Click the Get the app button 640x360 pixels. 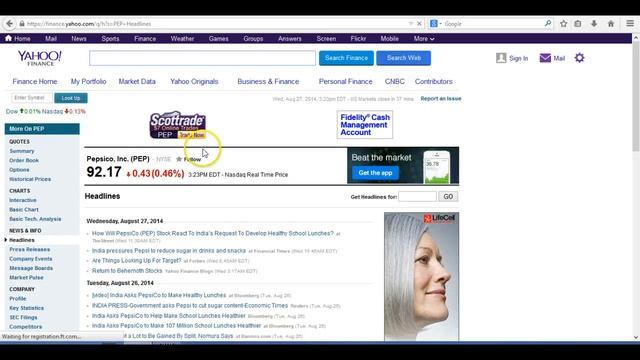point(375,173)
